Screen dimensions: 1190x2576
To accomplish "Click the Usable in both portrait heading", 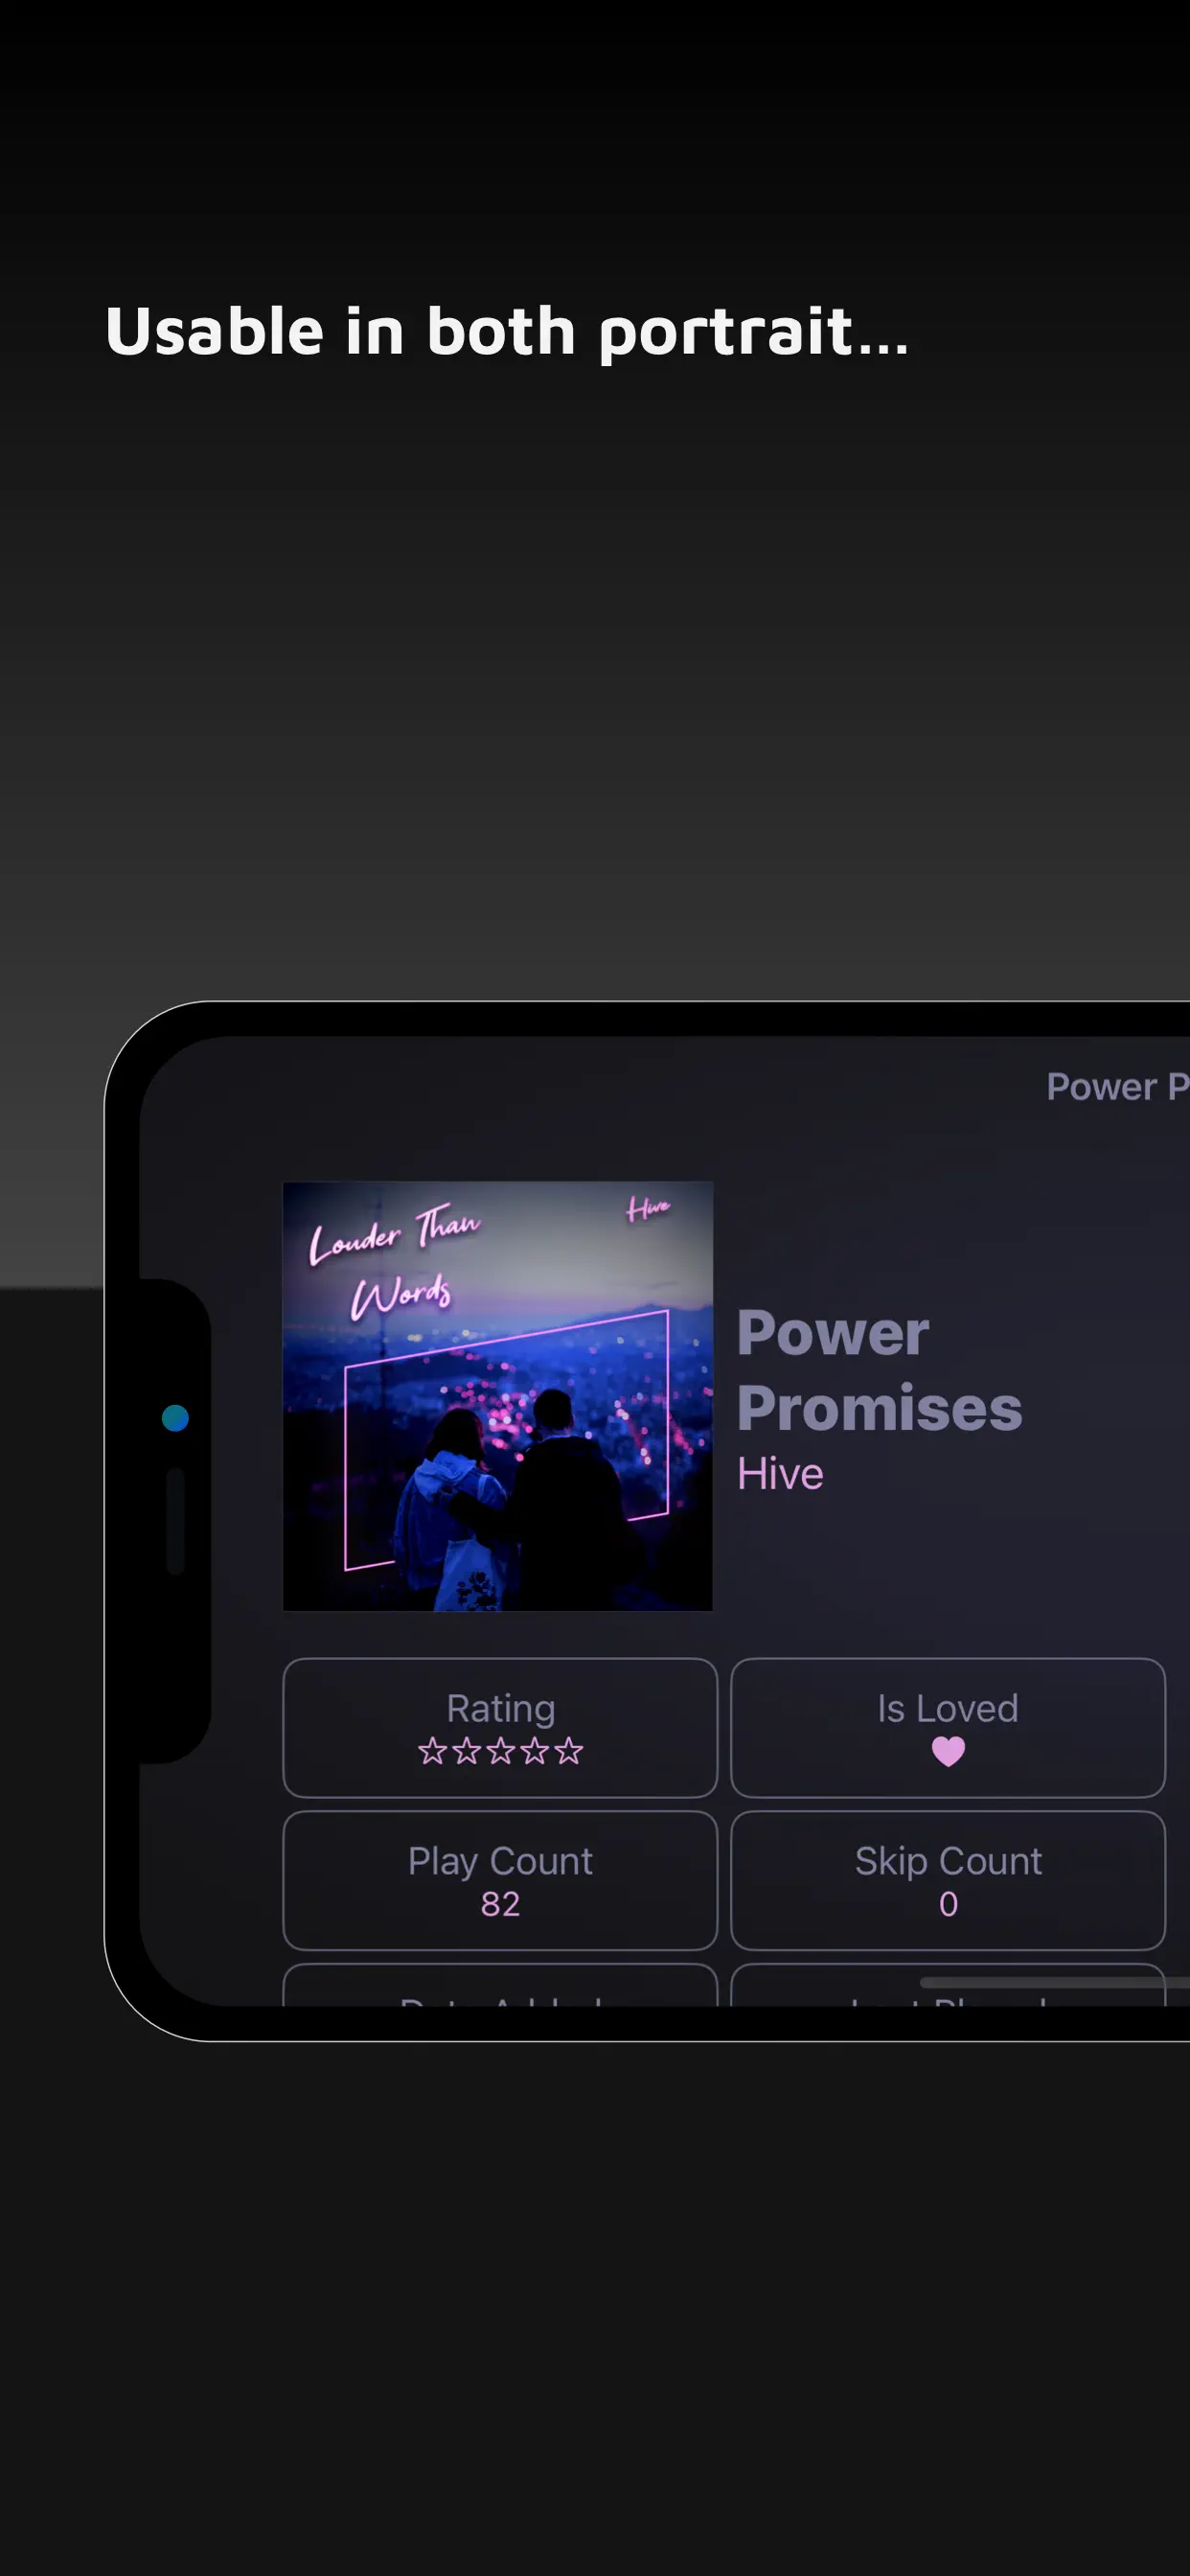I will (507, 331).
